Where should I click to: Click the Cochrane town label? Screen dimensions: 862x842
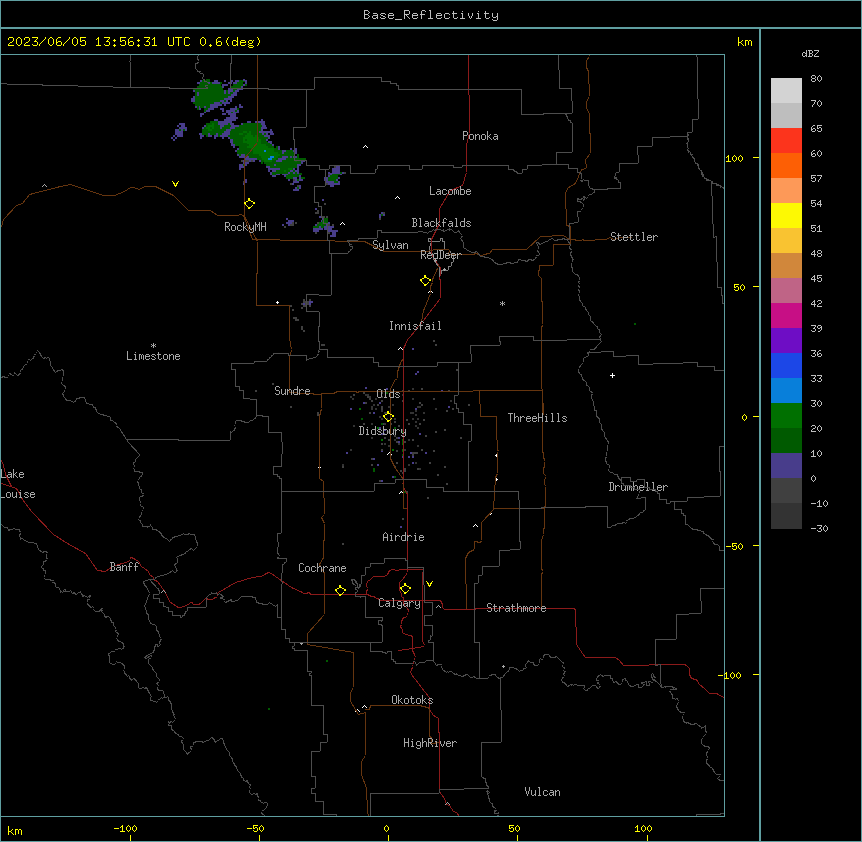coord(322,568)
